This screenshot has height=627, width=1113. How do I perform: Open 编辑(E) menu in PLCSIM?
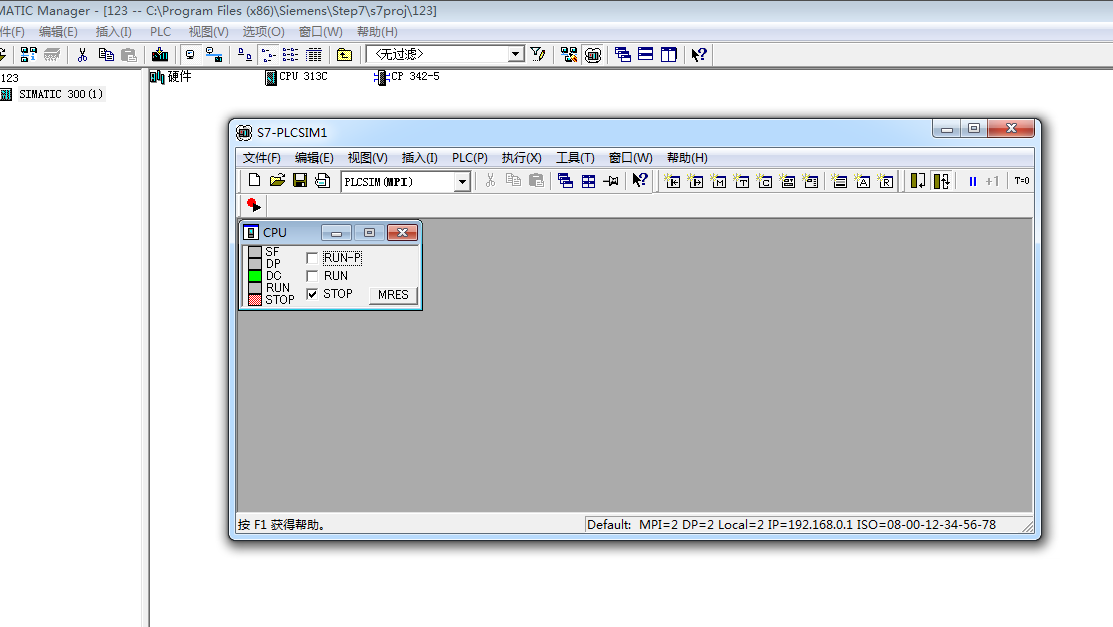pyautogui.click(x=314, y=158)
